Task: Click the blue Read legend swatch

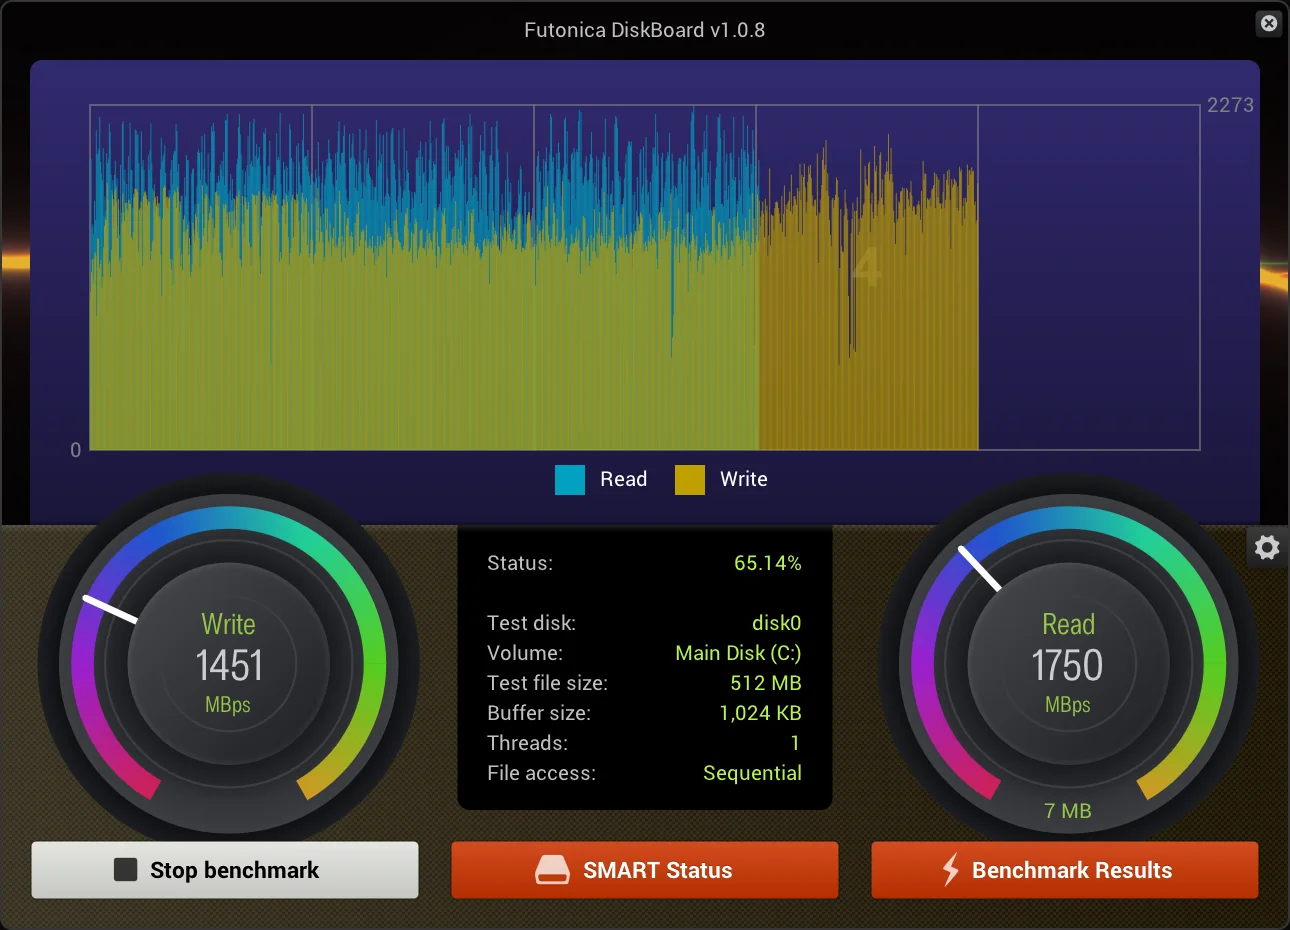Action: point(570,480)
